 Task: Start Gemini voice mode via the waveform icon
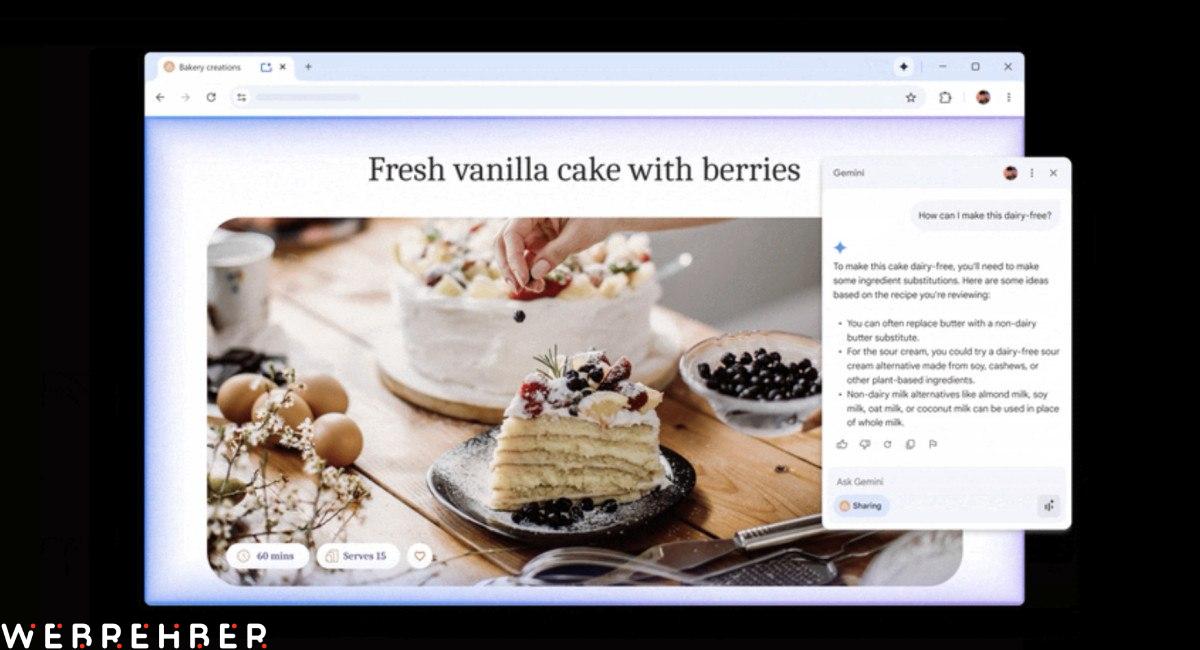coord(1049,506)
